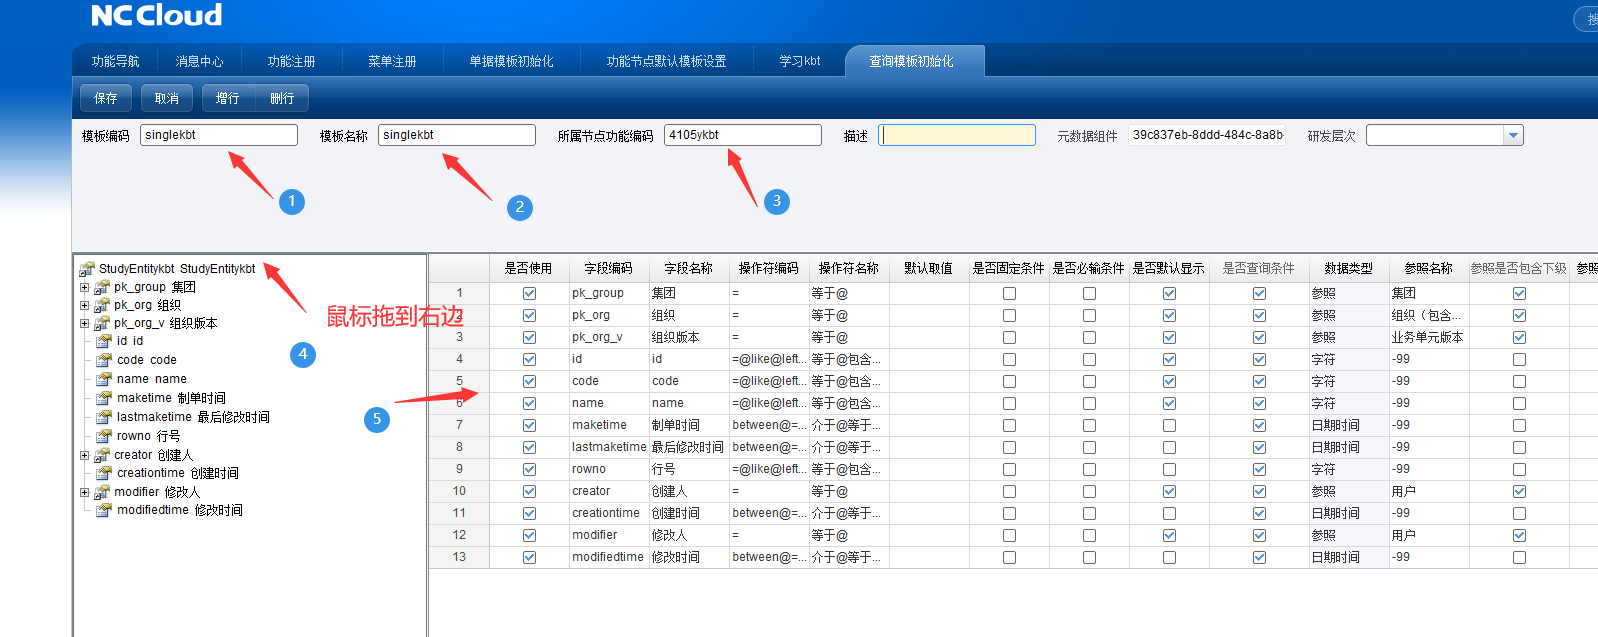
Task: Click the 删行 button
Action: coord(282,98)
